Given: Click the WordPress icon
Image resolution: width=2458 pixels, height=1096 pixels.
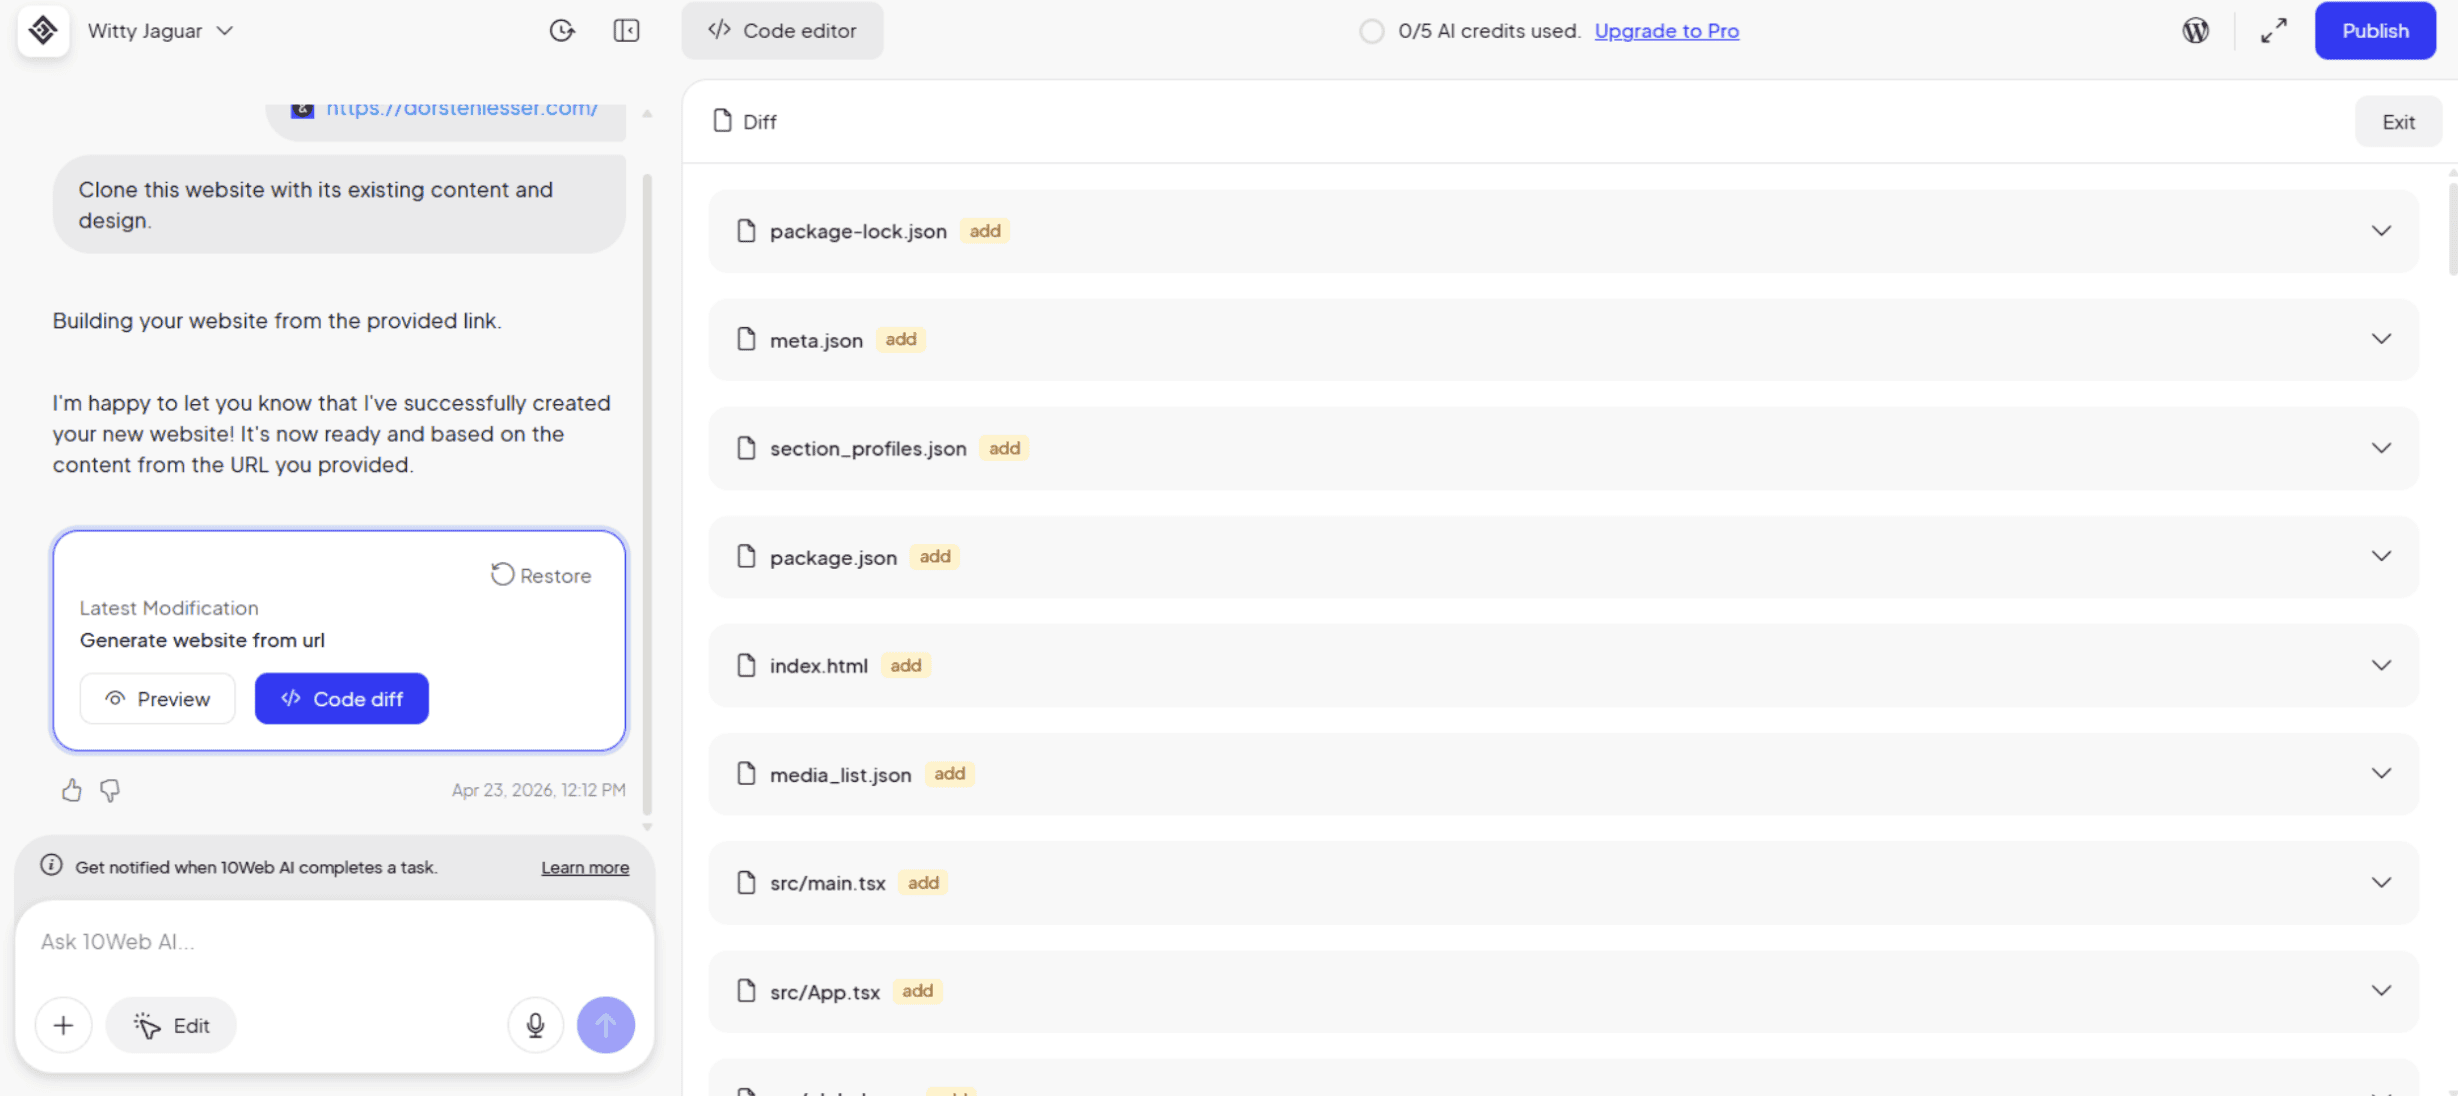Looking at the screenshot, I should pyautogui.click(x=2195, y=31).
